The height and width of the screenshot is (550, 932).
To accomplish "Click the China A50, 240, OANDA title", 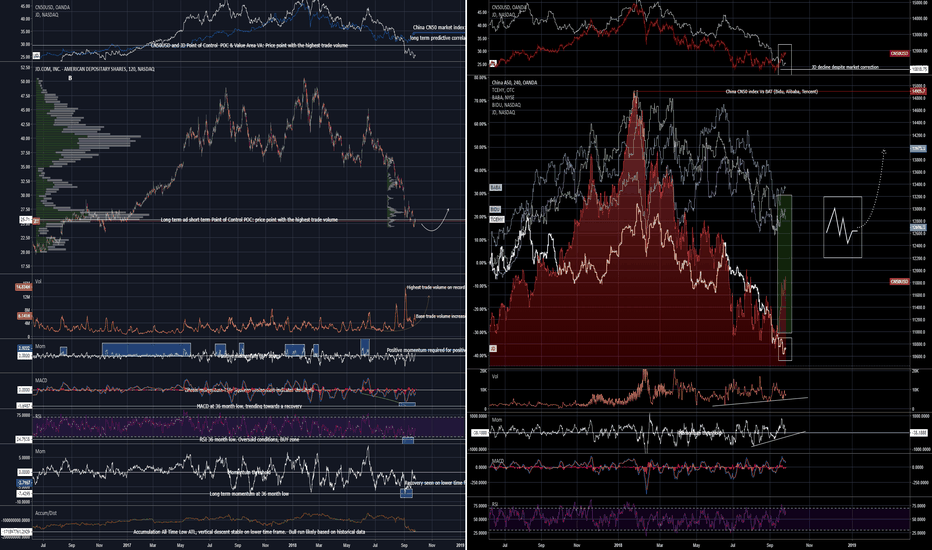I will click(514, 83).
